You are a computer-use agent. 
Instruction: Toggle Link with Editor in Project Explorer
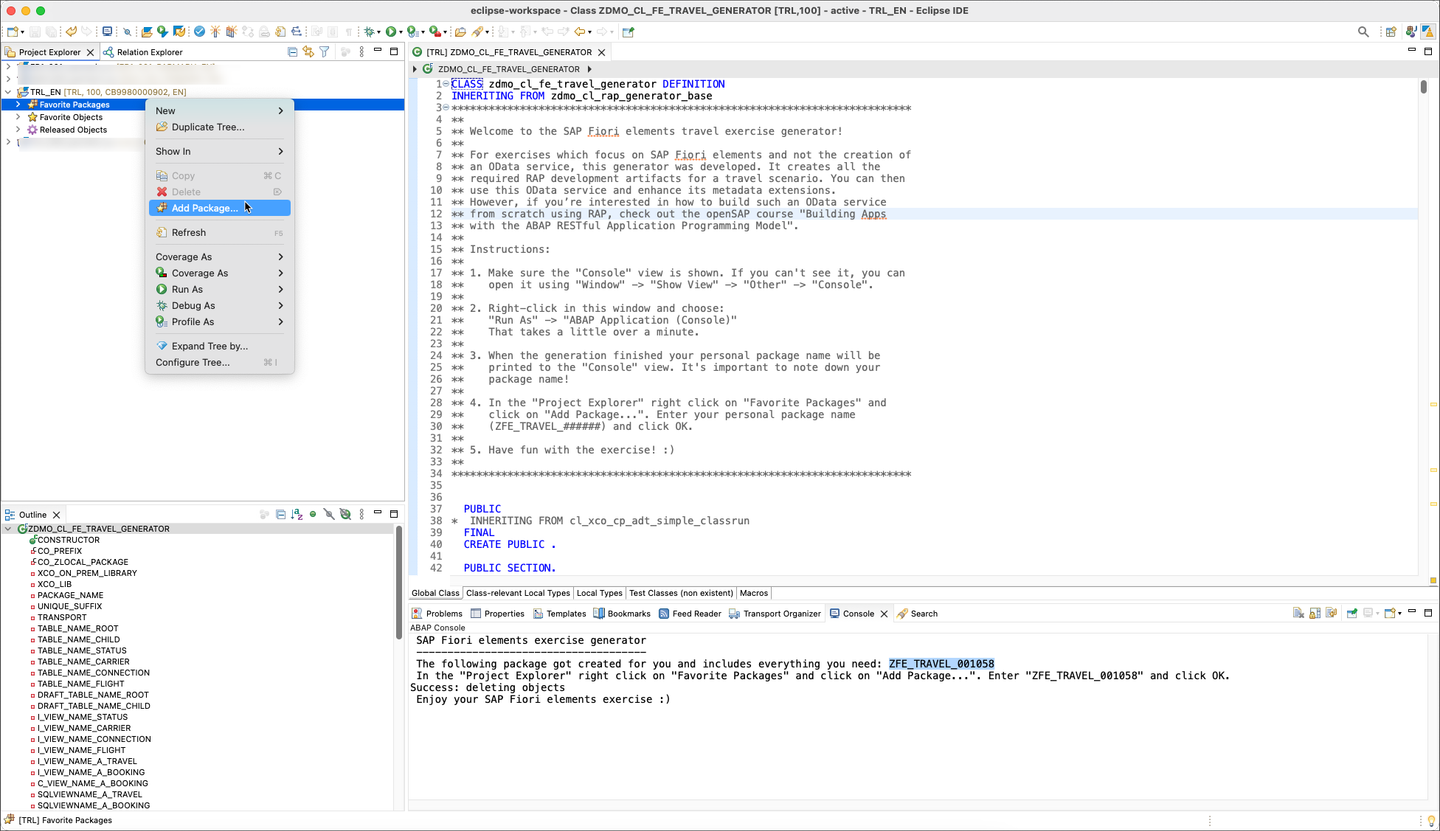click(309, 52)
